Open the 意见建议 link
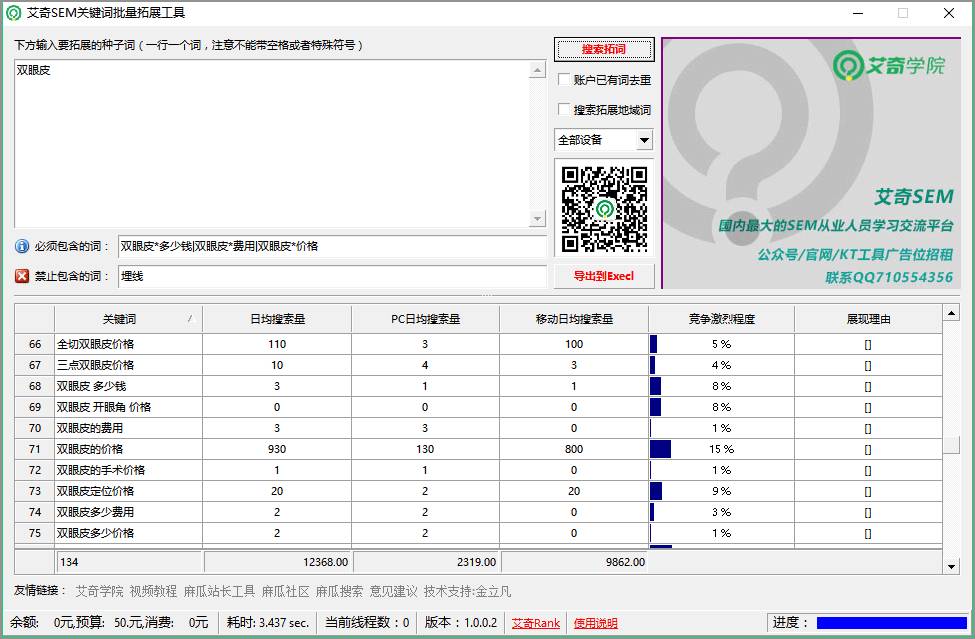 tap(393, 591)
